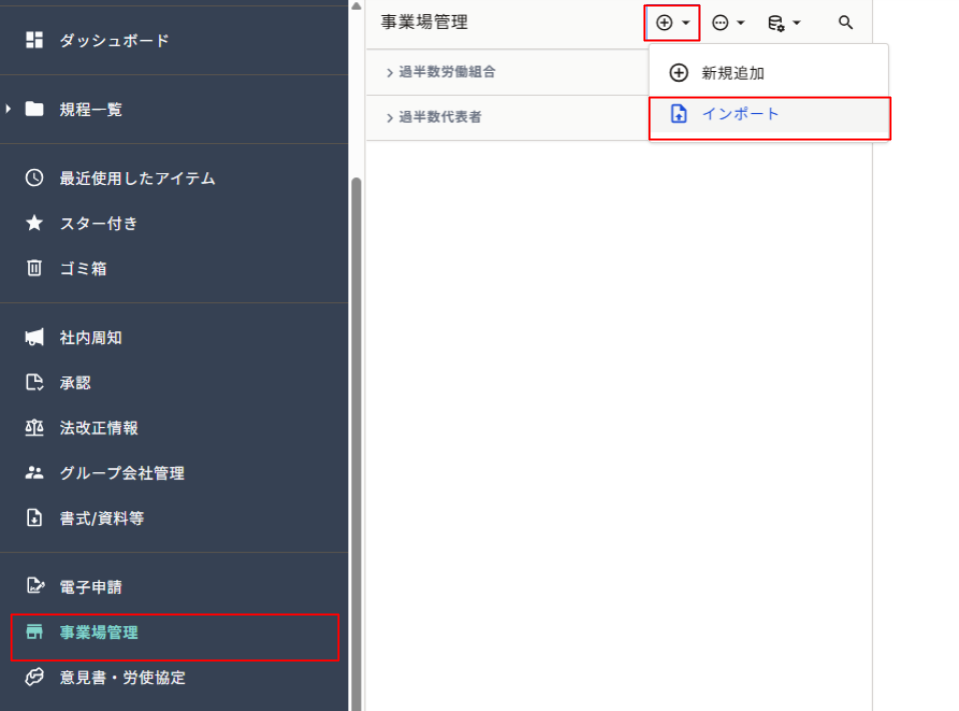
Task: Open 意見書・労使協定 page
Action: pyautogui.click(x=122, y=677)
